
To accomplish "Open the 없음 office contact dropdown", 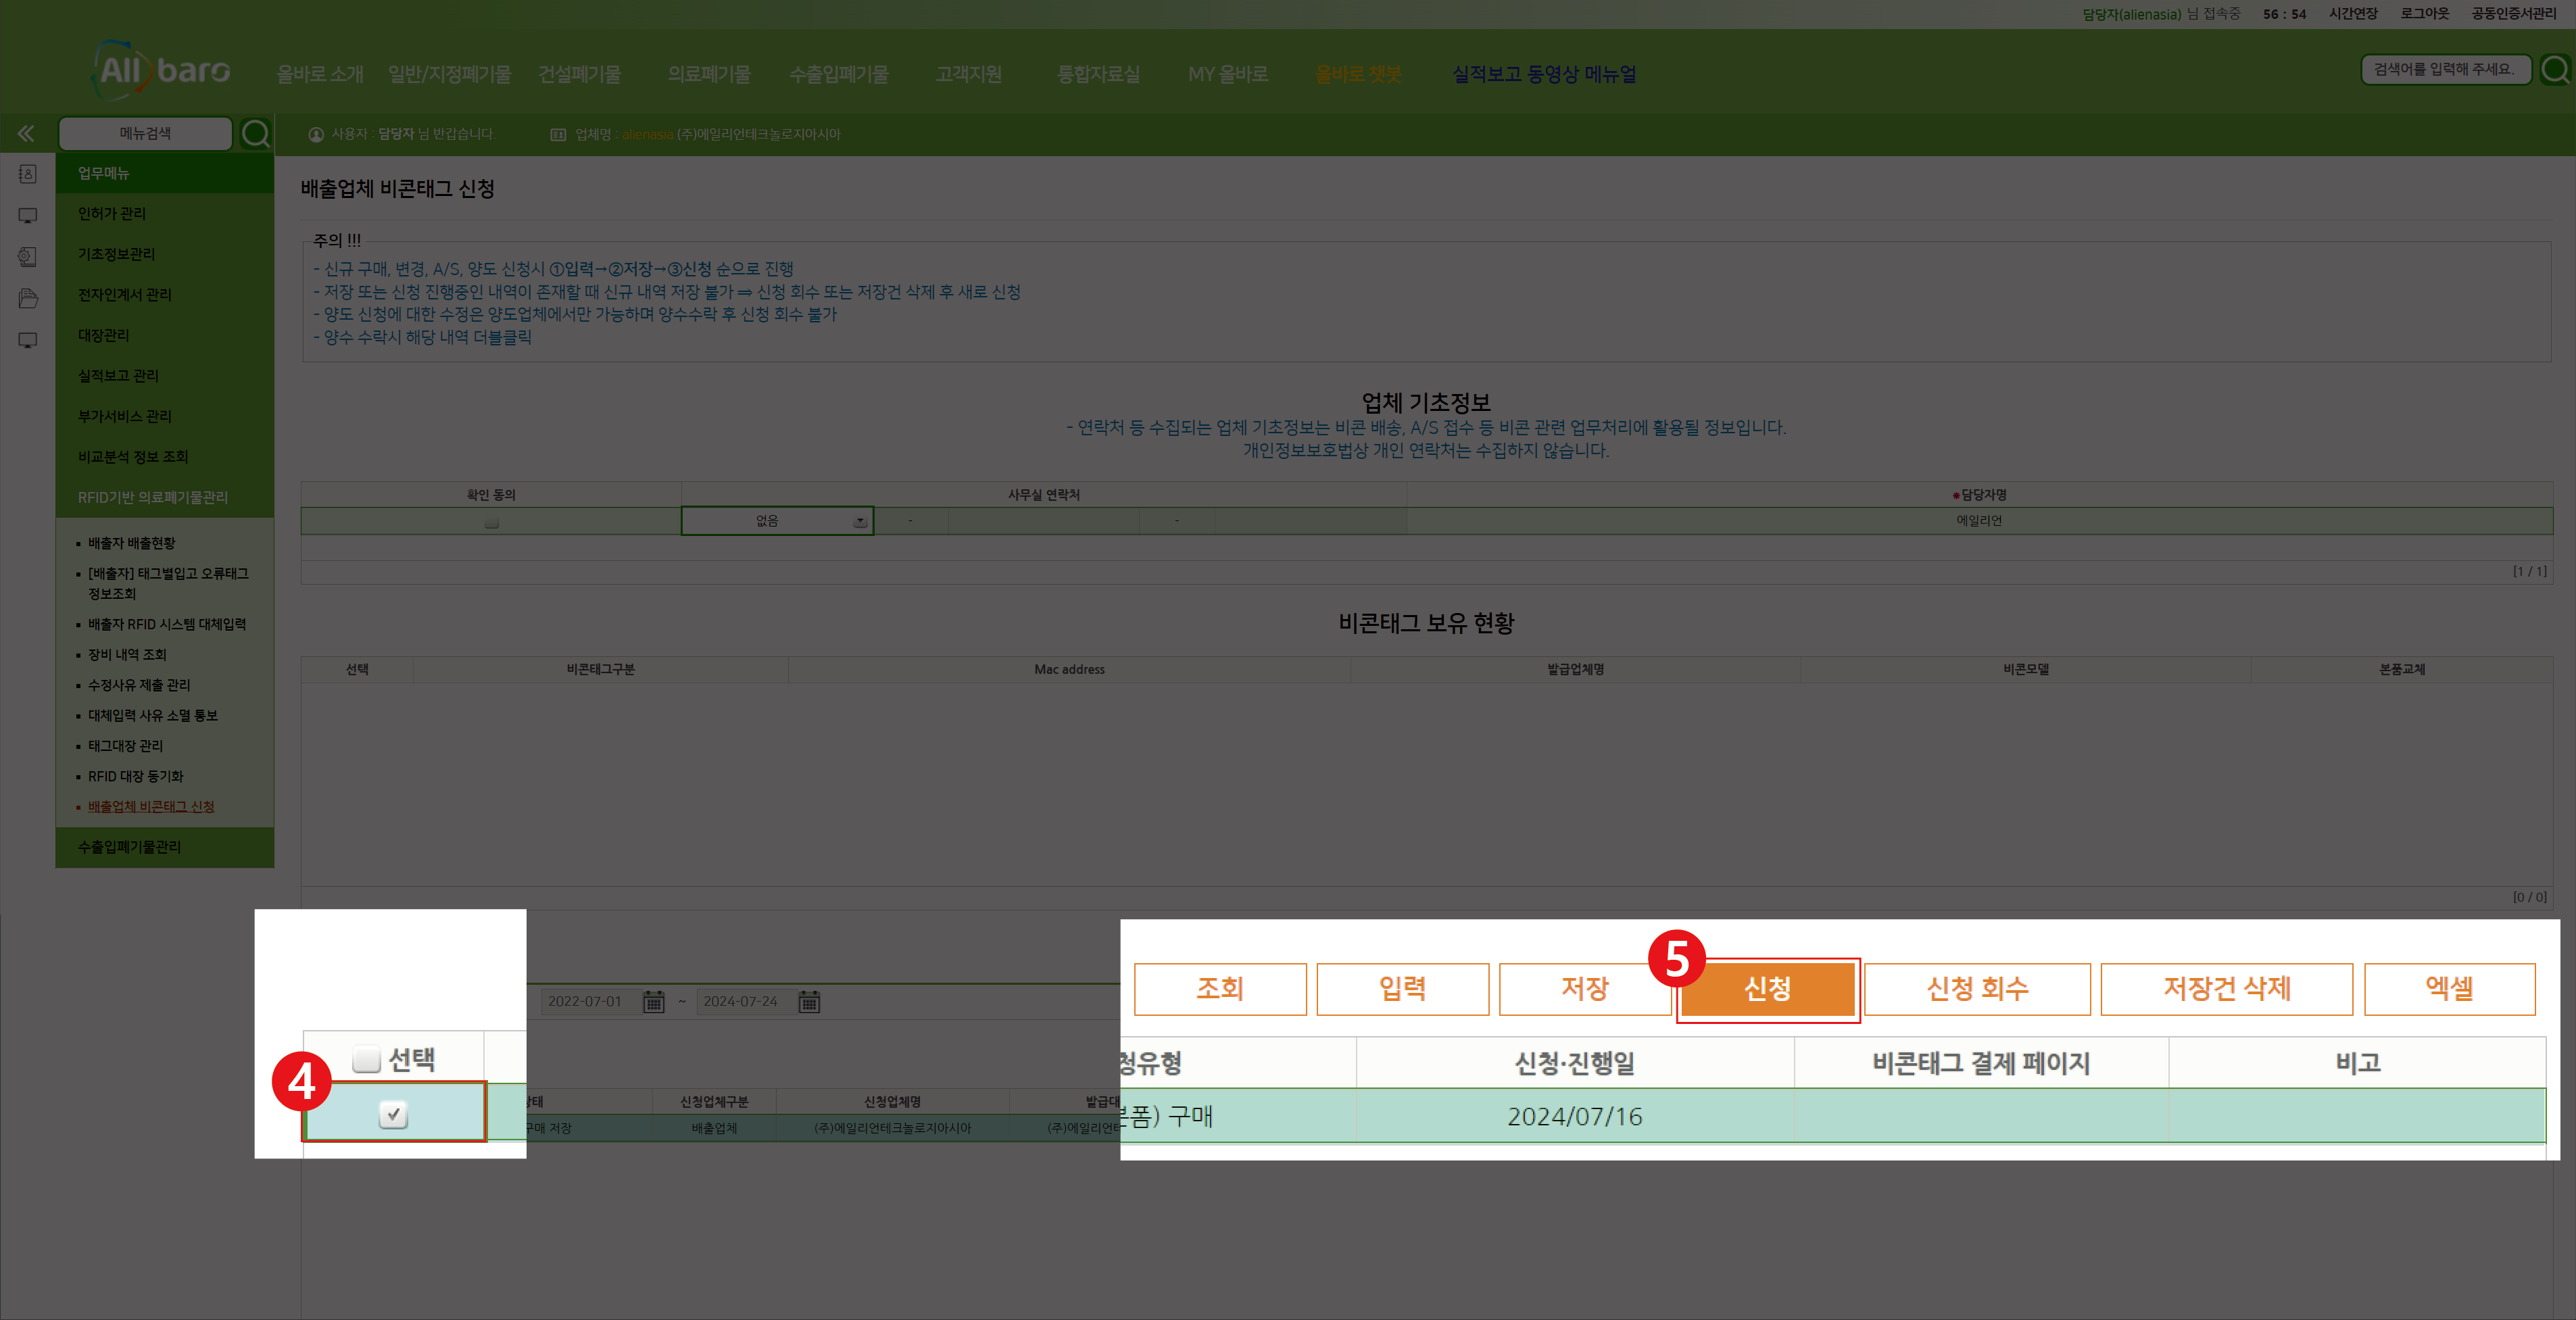I will pos(859,521).
